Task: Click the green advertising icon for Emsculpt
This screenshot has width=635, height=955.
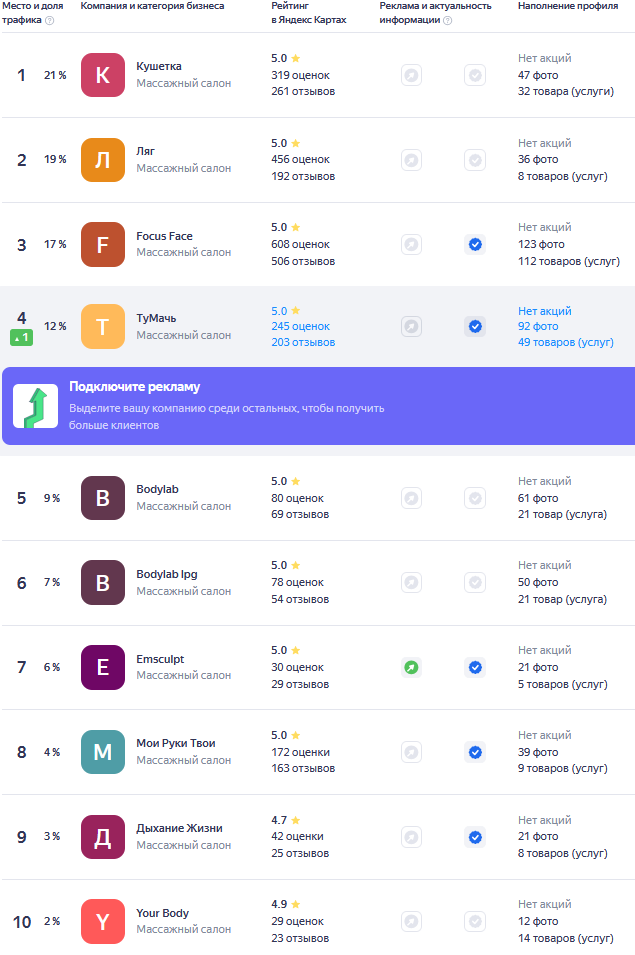Action: pos(411,667)
